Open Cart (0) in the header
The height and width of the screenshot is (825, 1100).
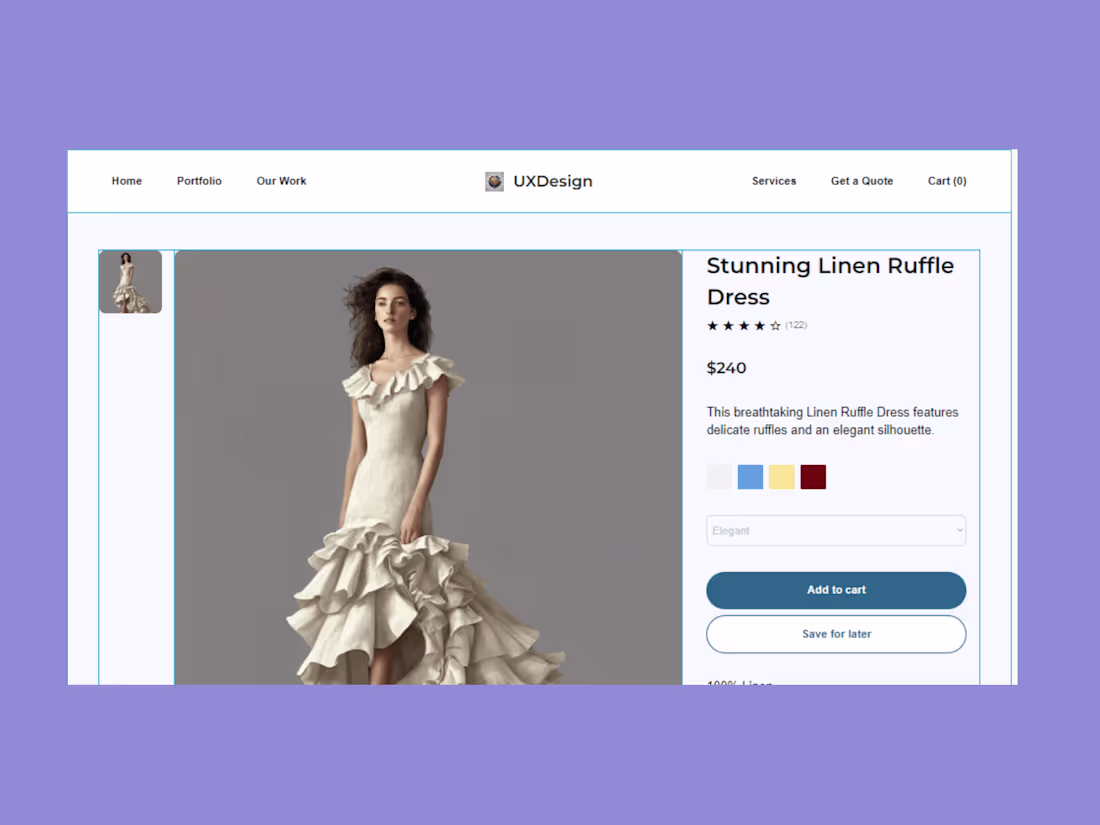click(946, 181)
